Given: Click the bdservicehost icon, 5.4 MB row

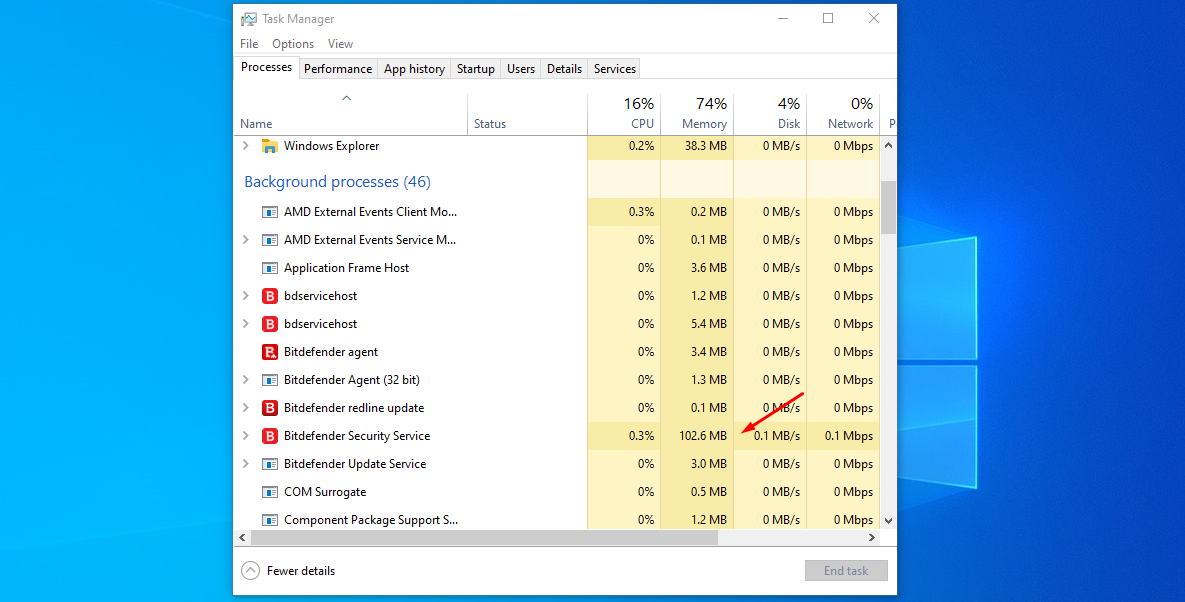Looking at the screenshot, I should pyautogui.click(x=270, y=324).
